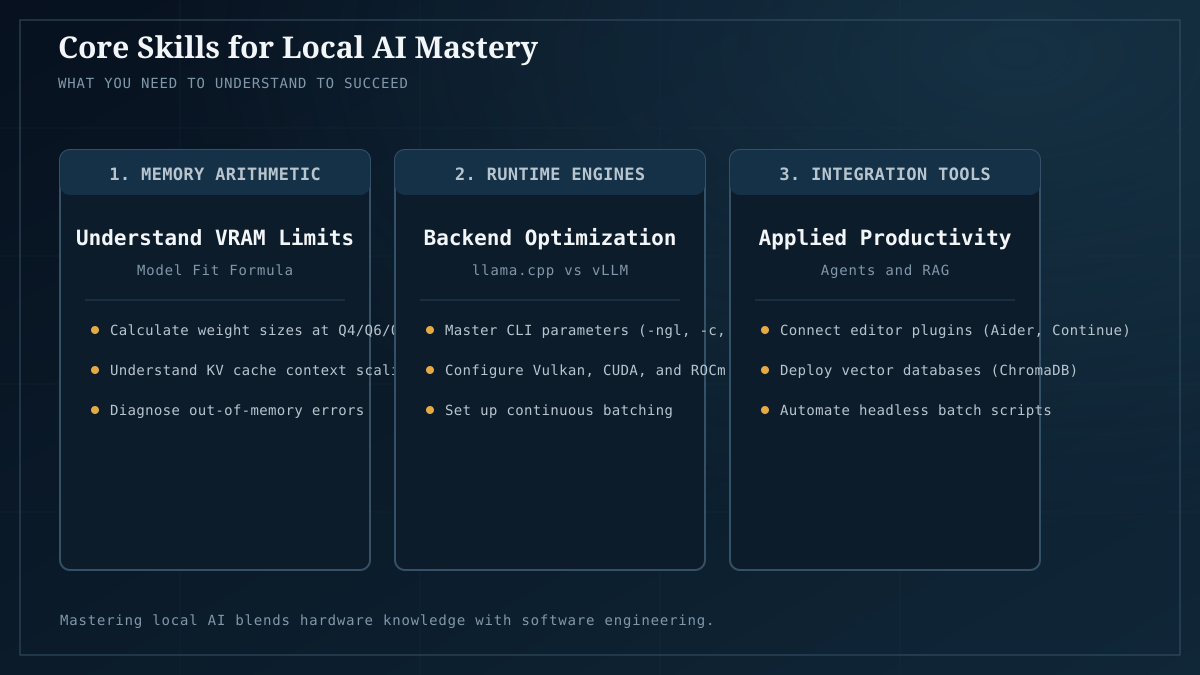This screenshot has width=1200, height=675.
Task: Click 'Deploy vector databases (ChromaDB)' bullet
Action: click(x=929, y=370)
